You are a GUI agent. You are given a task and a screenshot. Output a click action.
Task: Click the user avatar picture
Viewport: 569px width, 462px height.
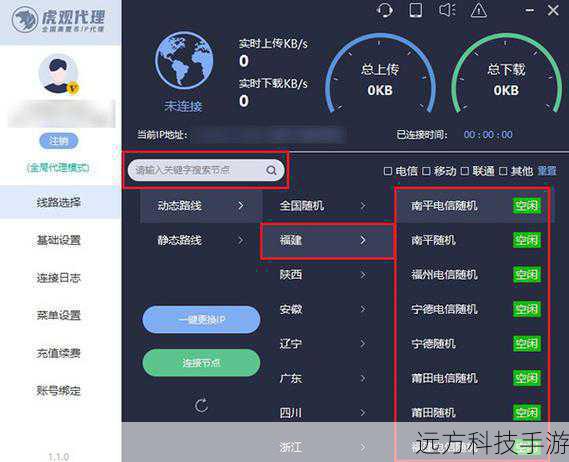58,74
